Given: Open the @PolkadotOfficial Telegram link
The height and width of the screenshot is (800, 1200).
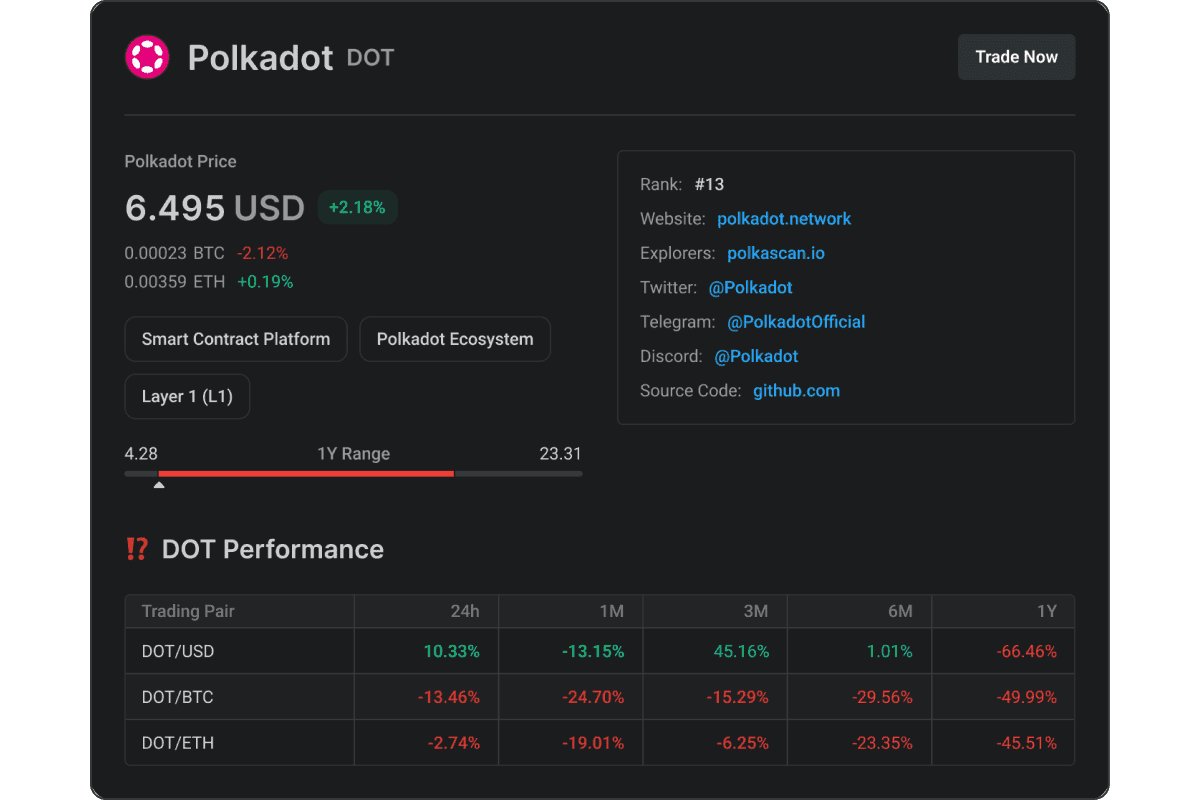Looking at the screenshot, I should (796, 322).
